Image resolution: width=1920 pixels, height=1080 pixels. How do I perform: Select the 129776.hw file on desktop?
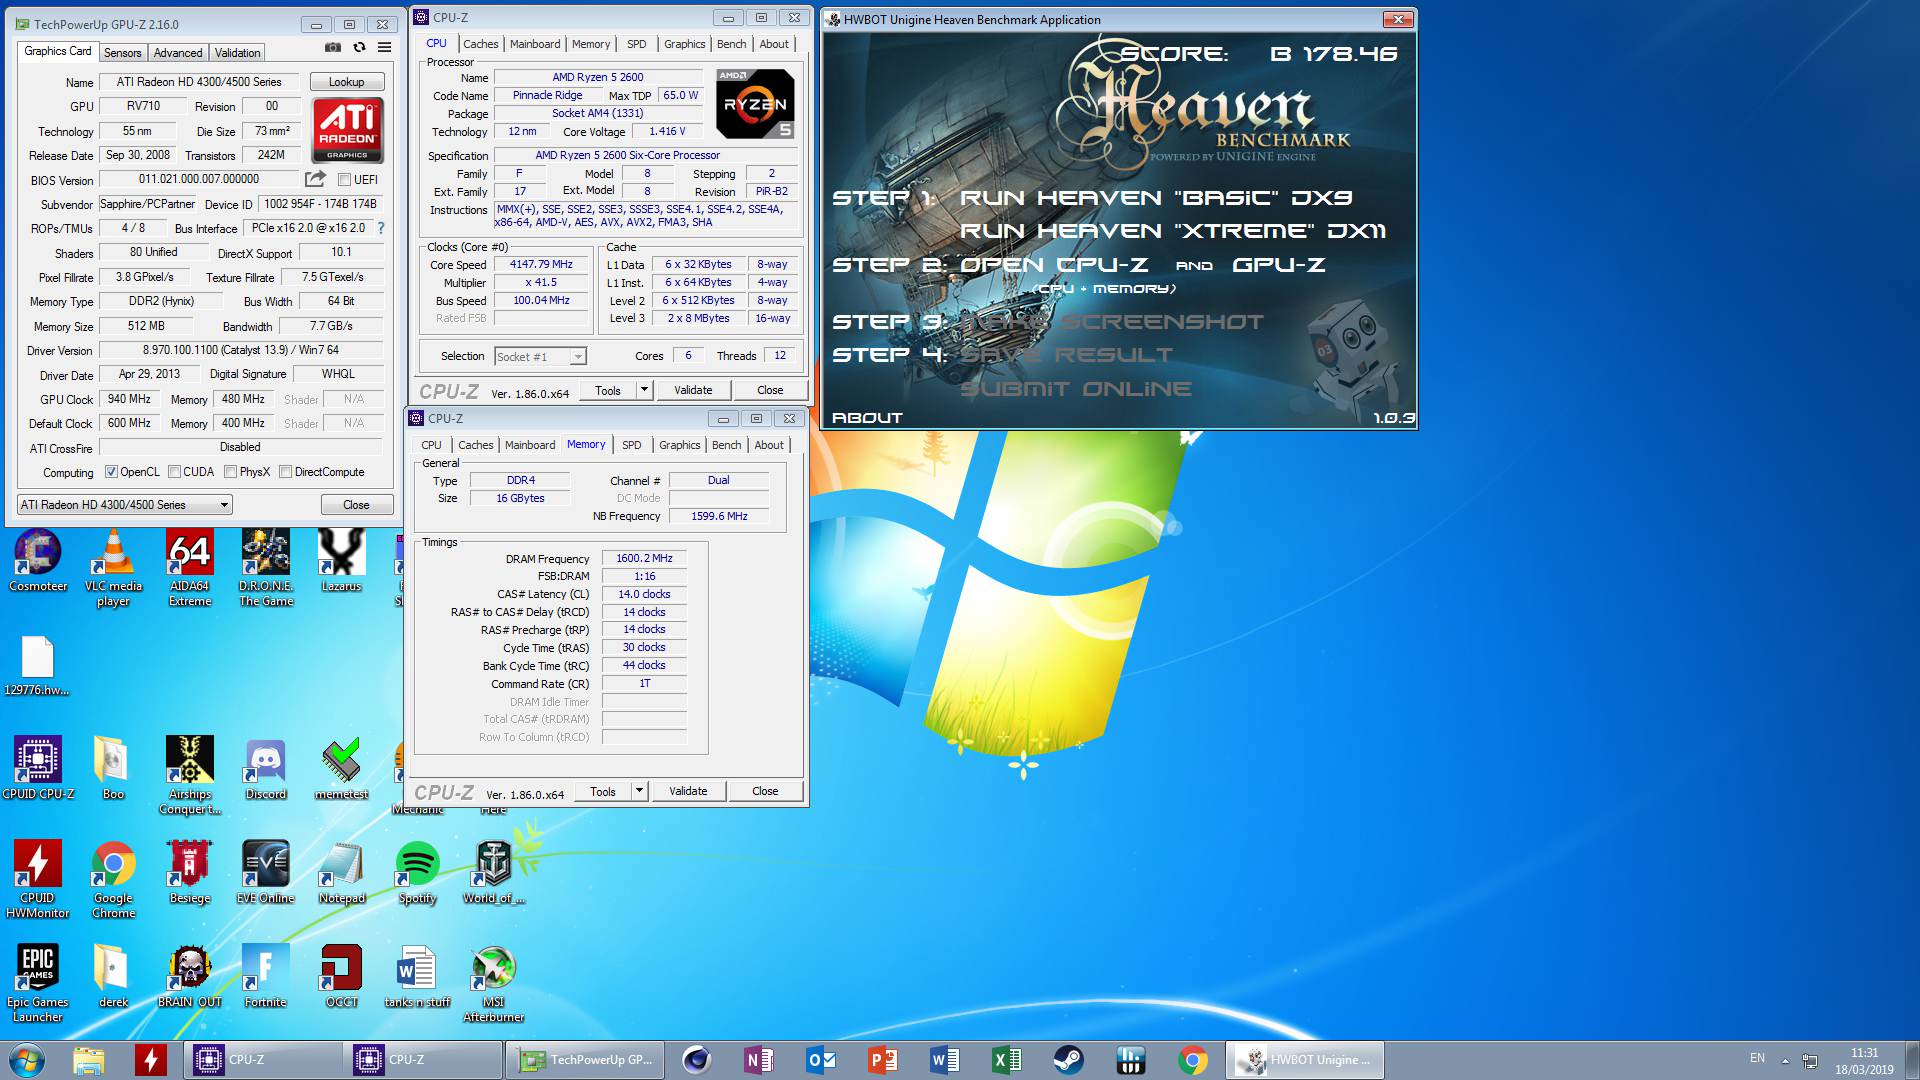37,666
